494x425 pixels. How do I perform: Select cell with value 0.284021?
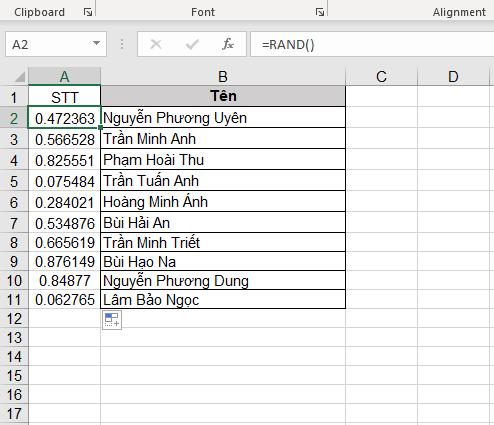[x=65, y=202]
